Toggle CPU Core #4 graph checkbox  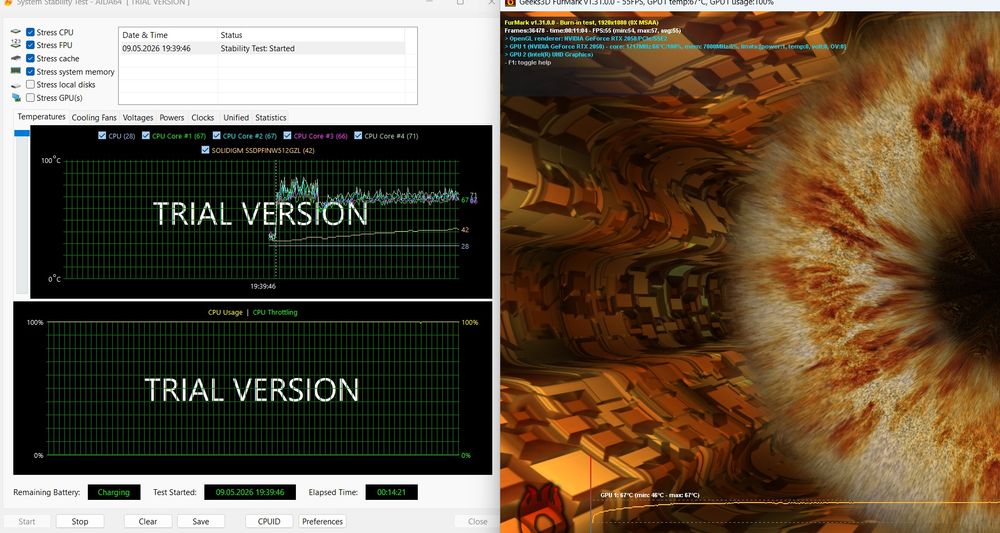(x=358, y=136)
